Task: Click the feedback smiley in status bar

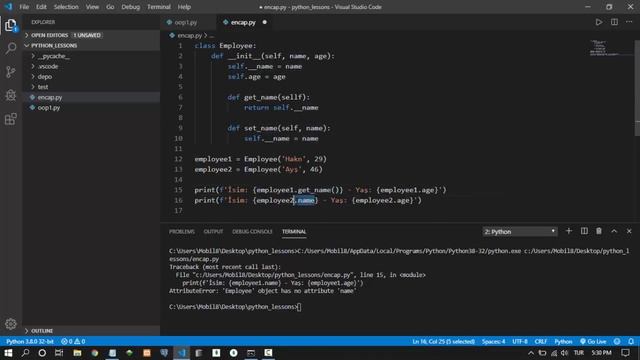Action: click(x=617, y=341)
